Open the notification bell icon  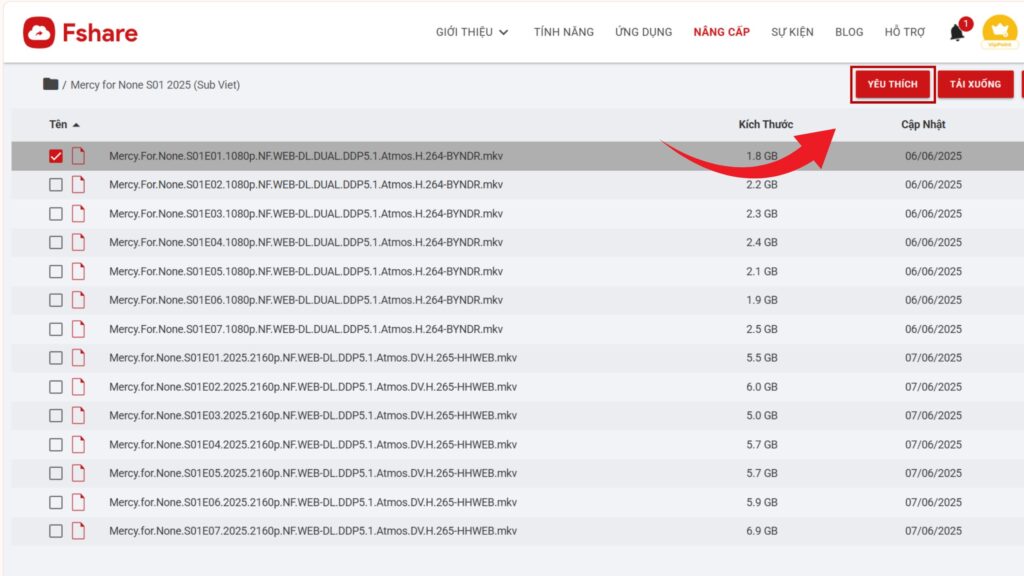point(957,32)
